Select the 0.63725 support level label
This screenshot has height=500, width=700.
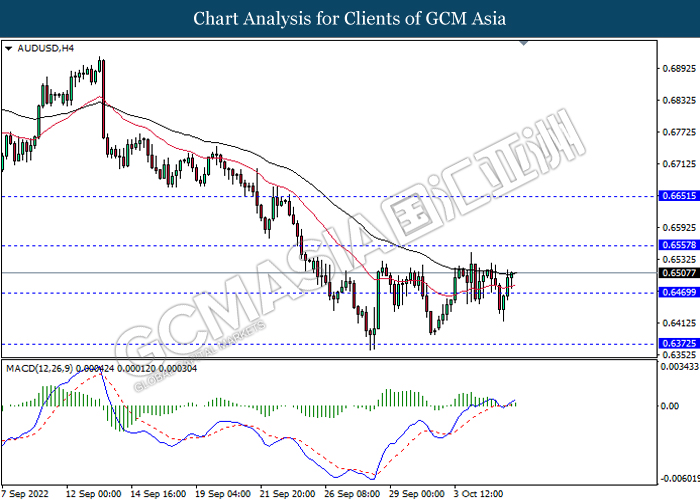point(678,344)
